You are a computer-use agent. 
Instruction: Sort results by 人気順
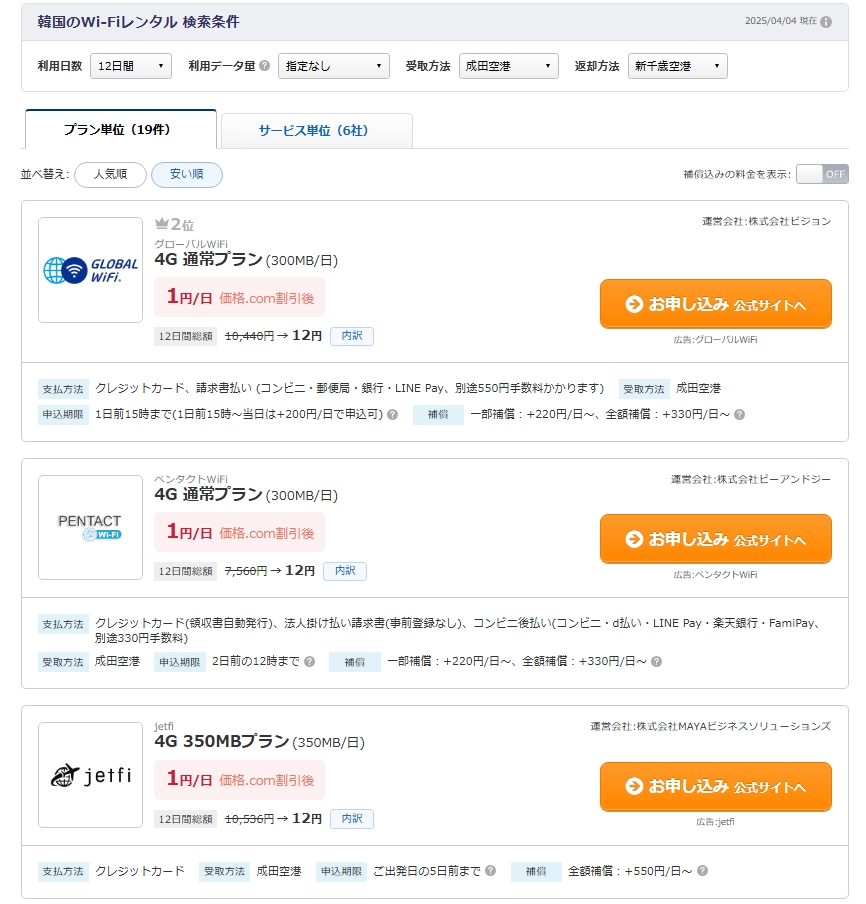tap(110, 174)
